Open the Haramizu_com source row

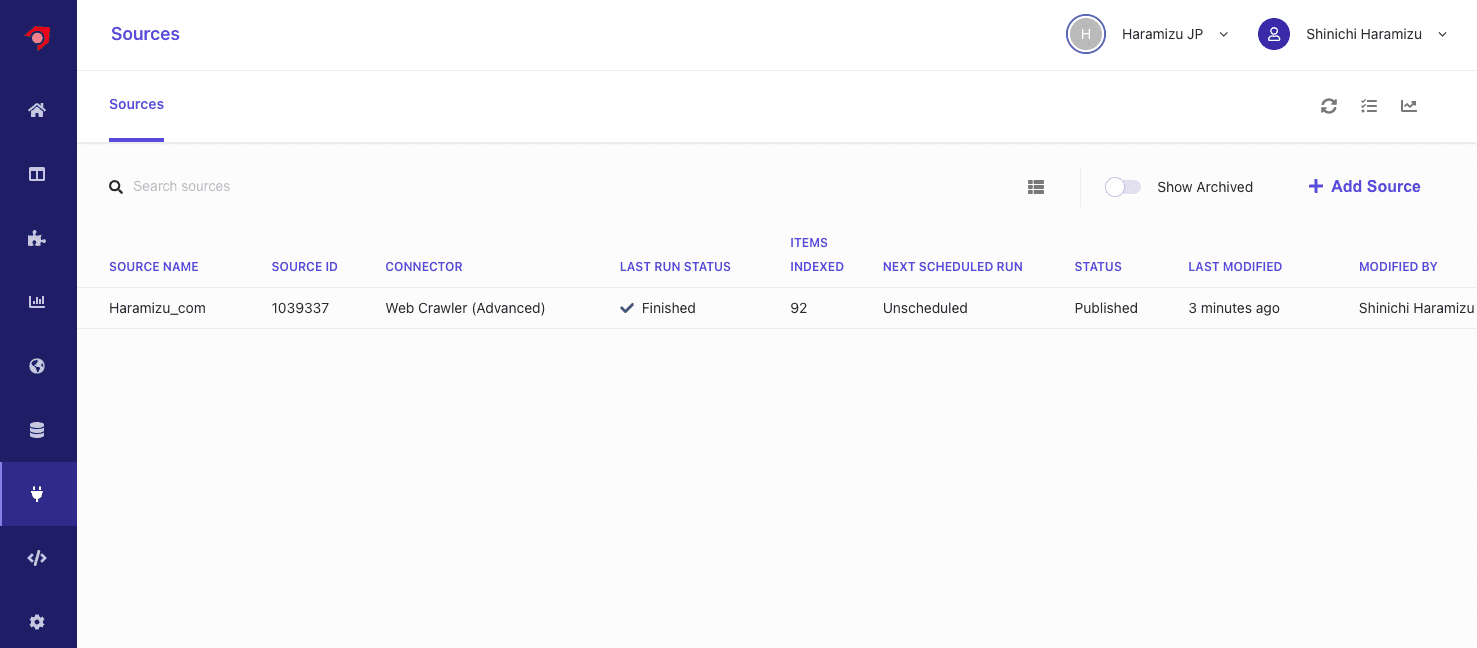tap(157, 308)
